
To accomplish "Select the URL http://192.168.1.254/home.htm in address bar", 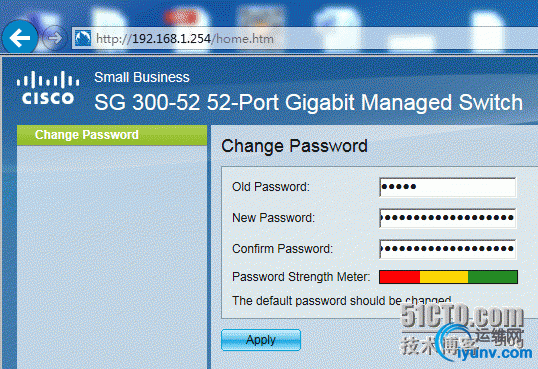I will click(185, 38).
